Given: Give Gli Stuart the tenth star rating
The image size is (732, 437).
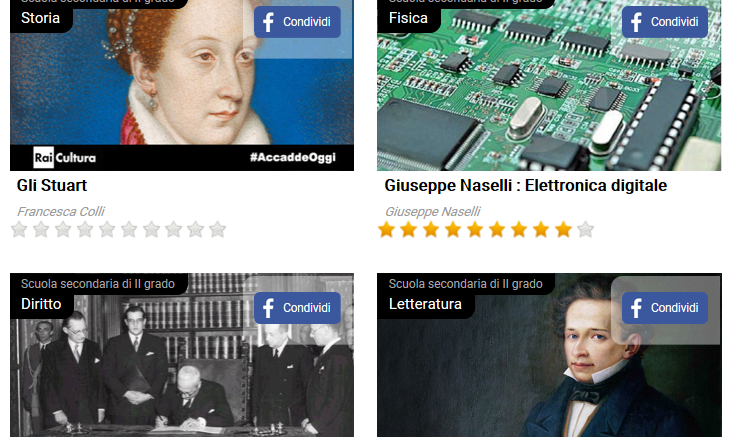Looking at the screenshot, I should [x=218, y=230].
